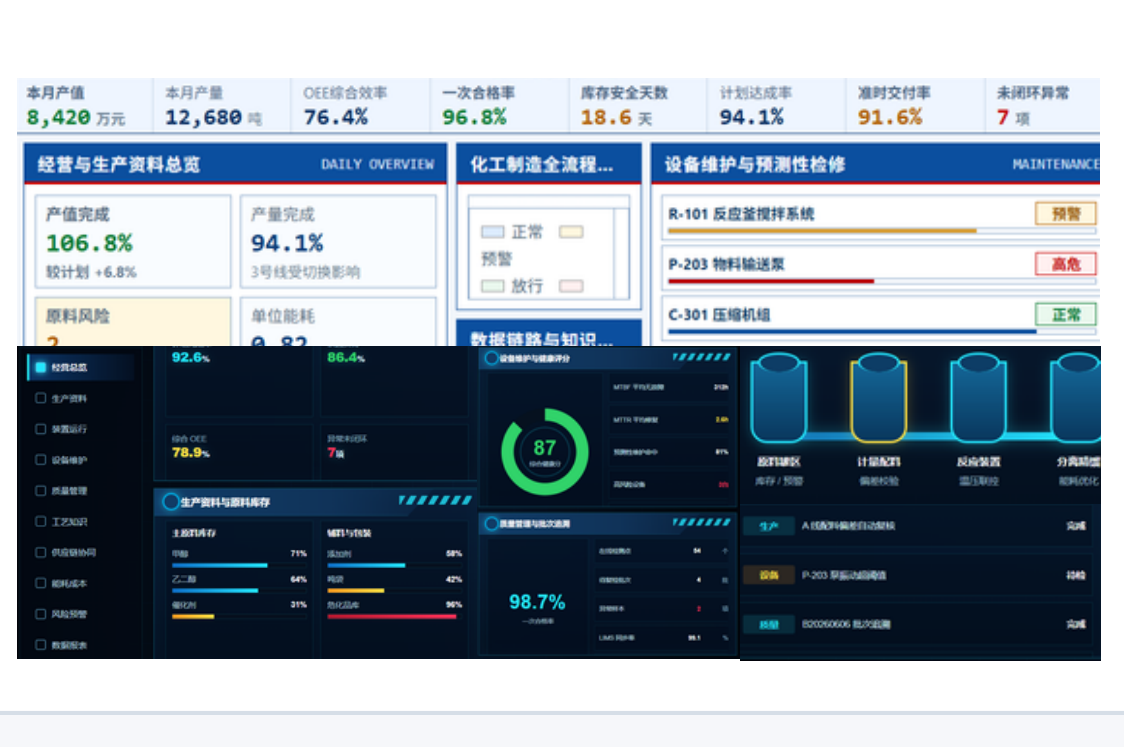Click the 综合 OEE 78.9% tile
Screen dimensions: 1124x747
pos(239,450)
